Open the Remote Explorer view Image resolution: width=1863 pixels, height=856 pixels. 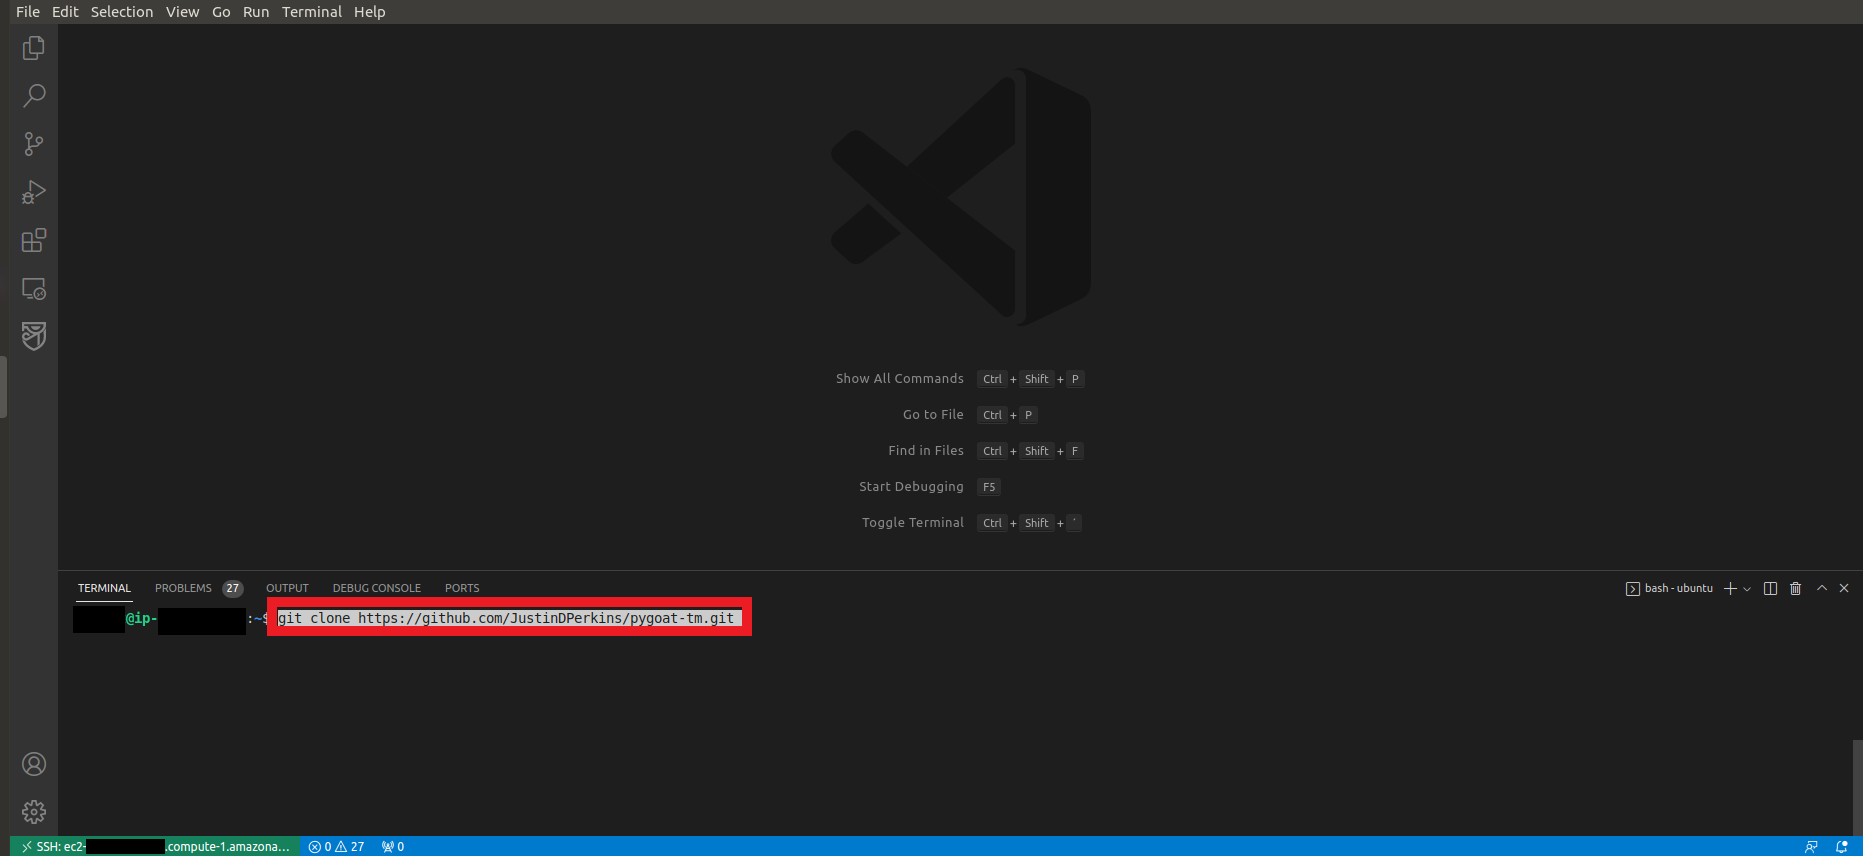point(34,288)
